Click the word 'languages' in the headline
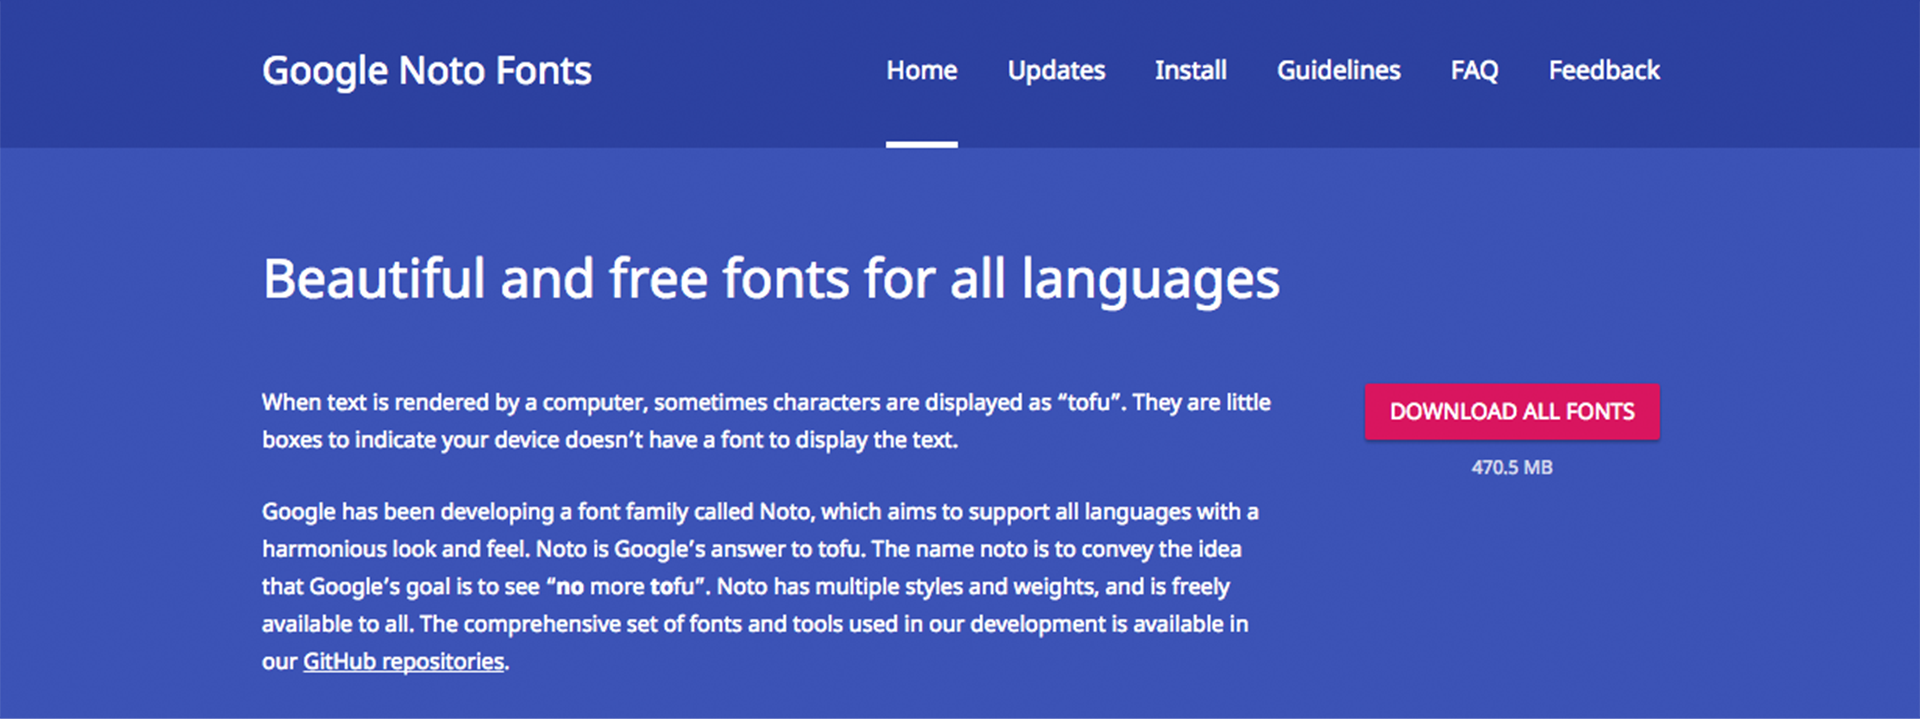This screenshot has height=719, width=1920. [x=1150, y=279]
